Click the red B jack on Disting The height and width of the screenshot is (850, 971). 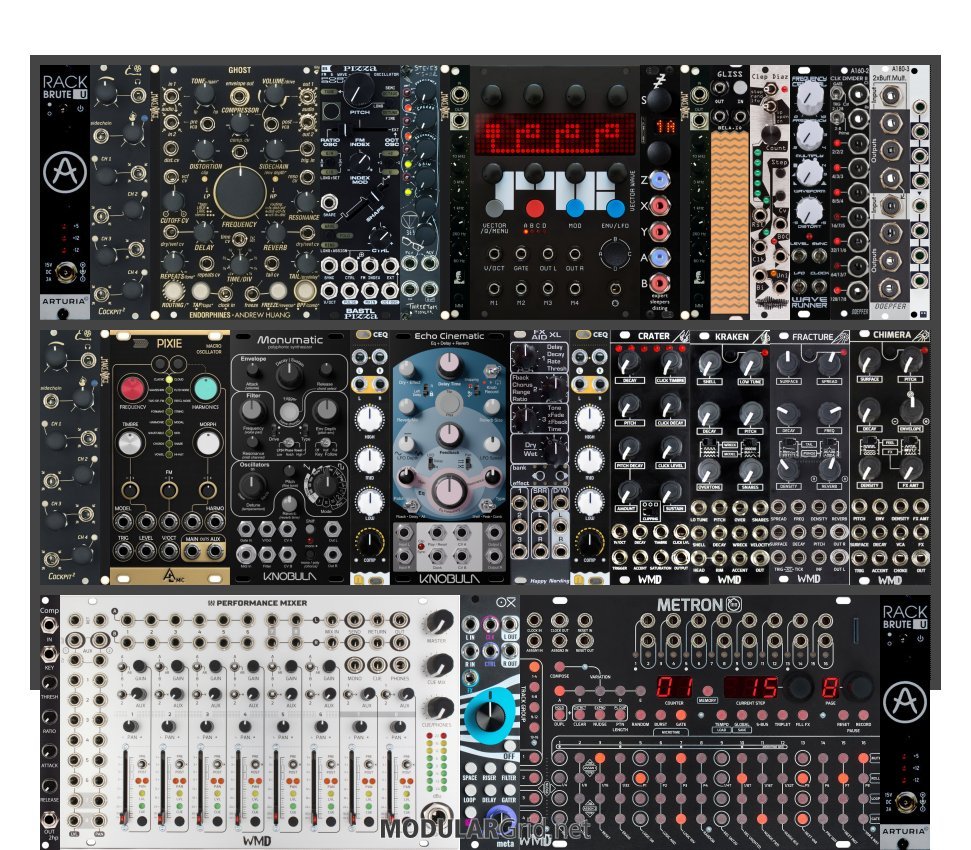659,283
